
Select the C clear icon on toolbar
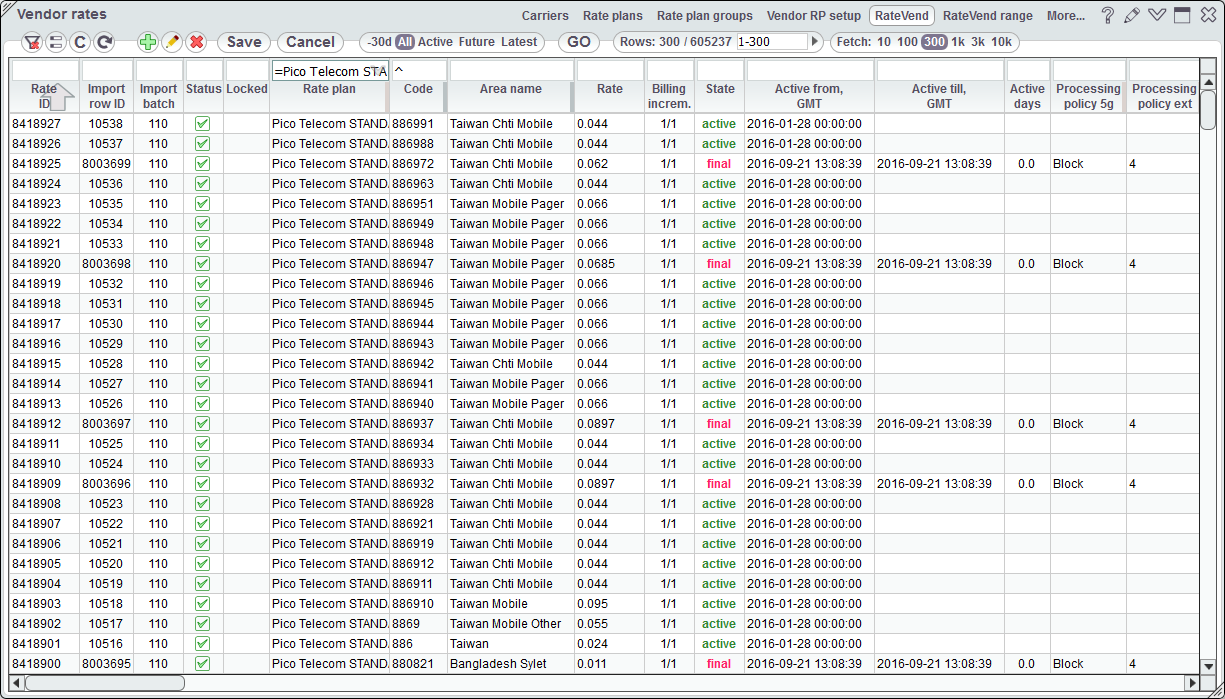point(79,42)
